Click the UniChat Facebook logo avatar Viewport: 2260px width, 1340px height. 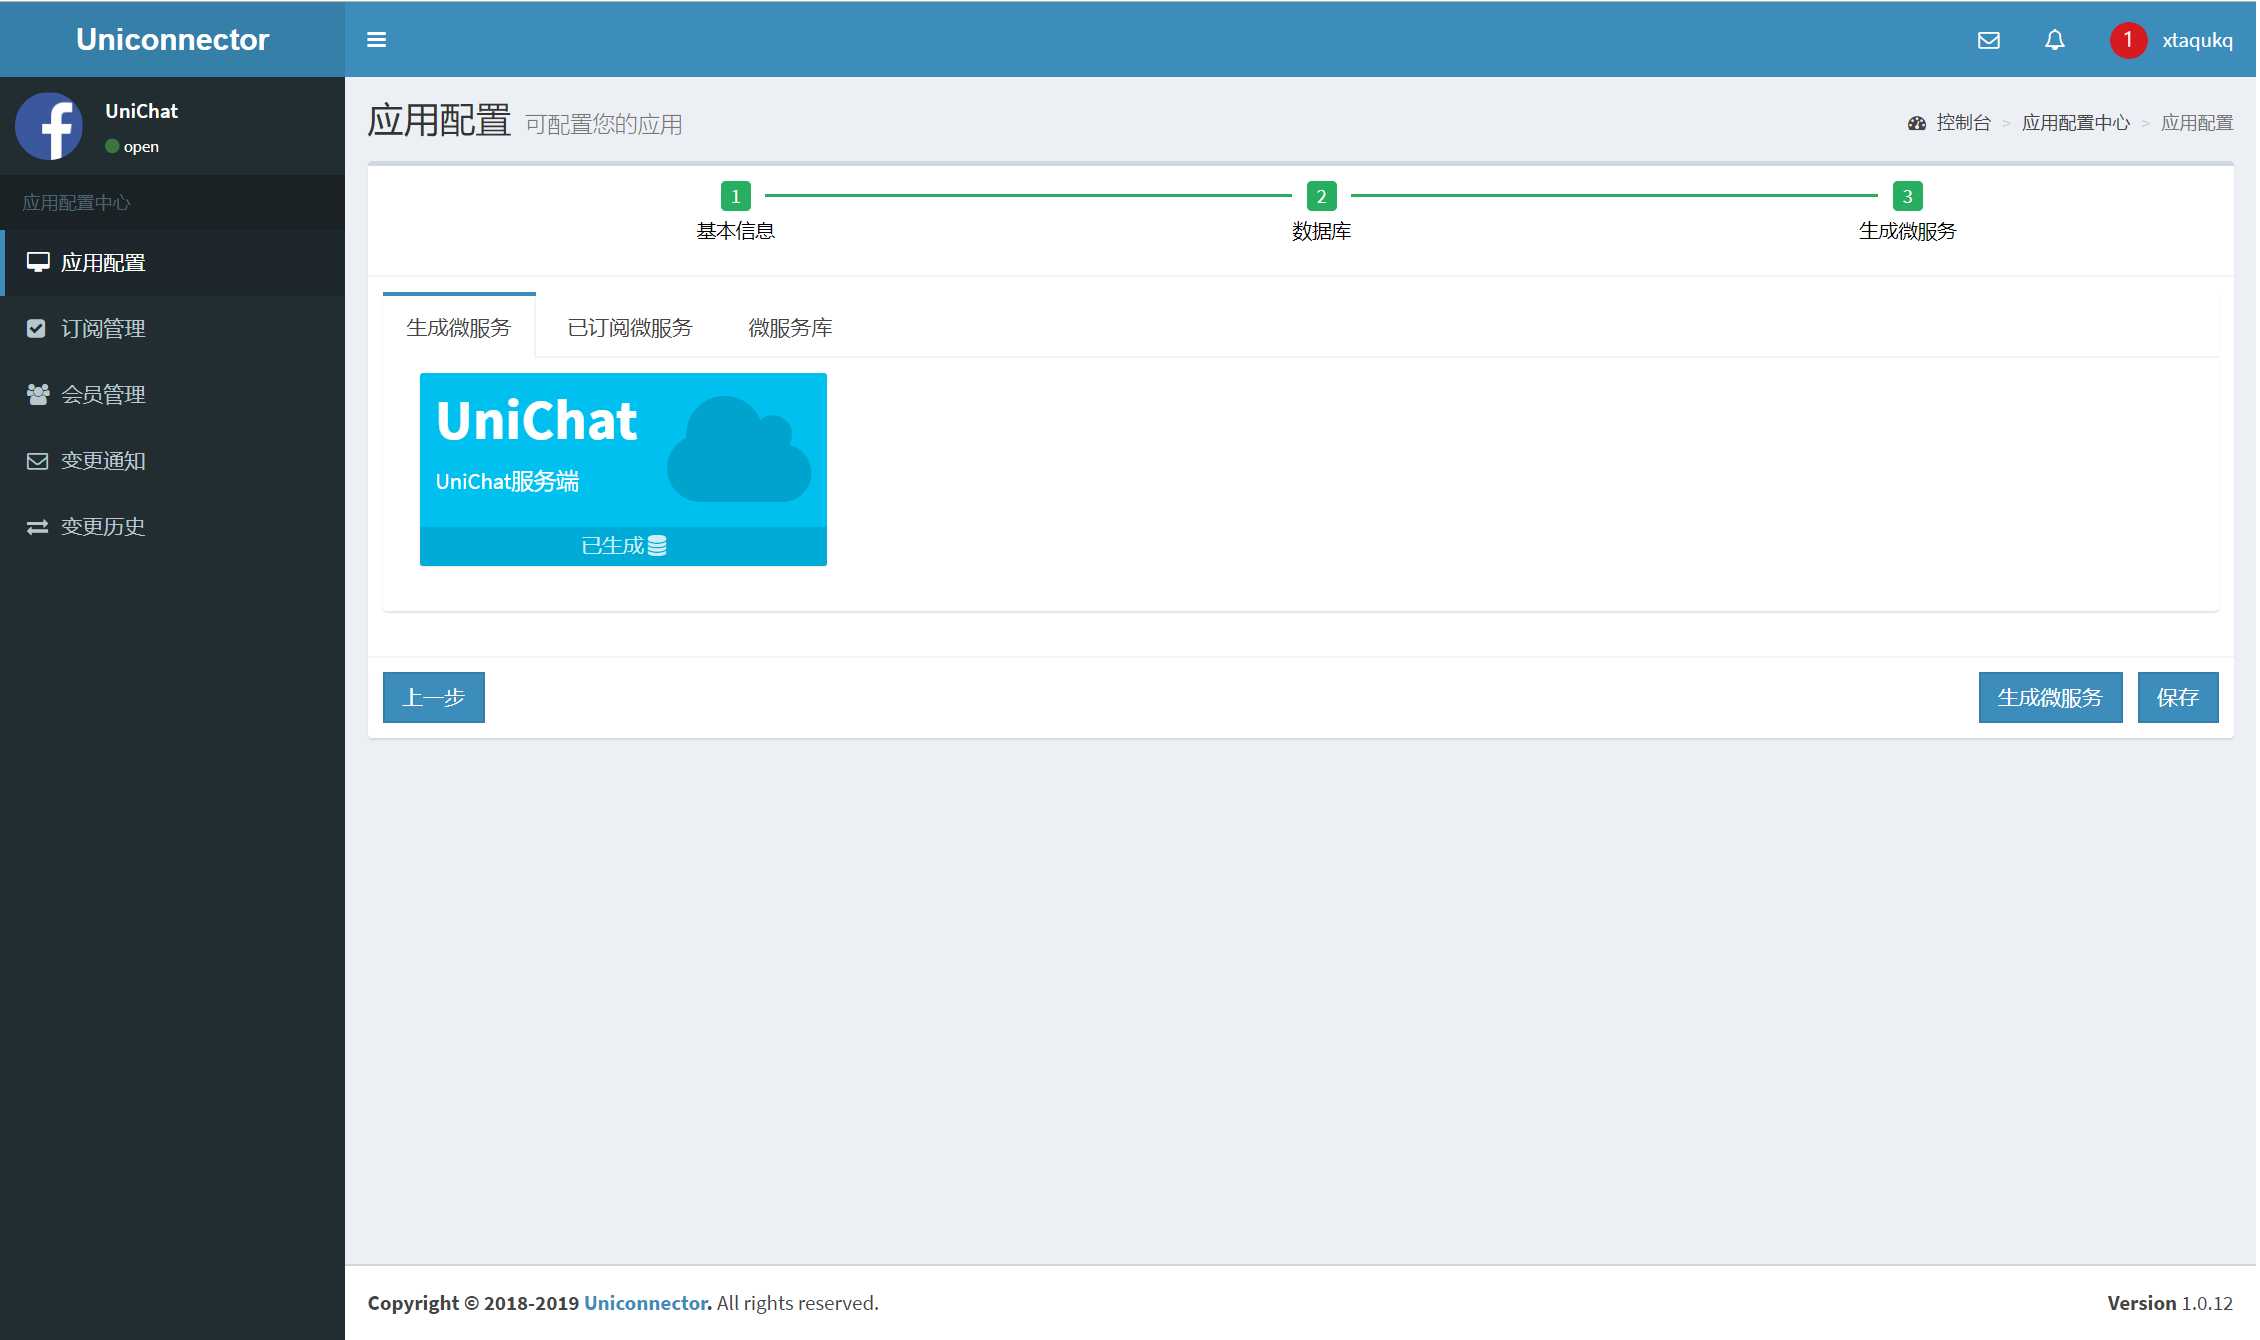pyautogui.click(x=49, y=126)
